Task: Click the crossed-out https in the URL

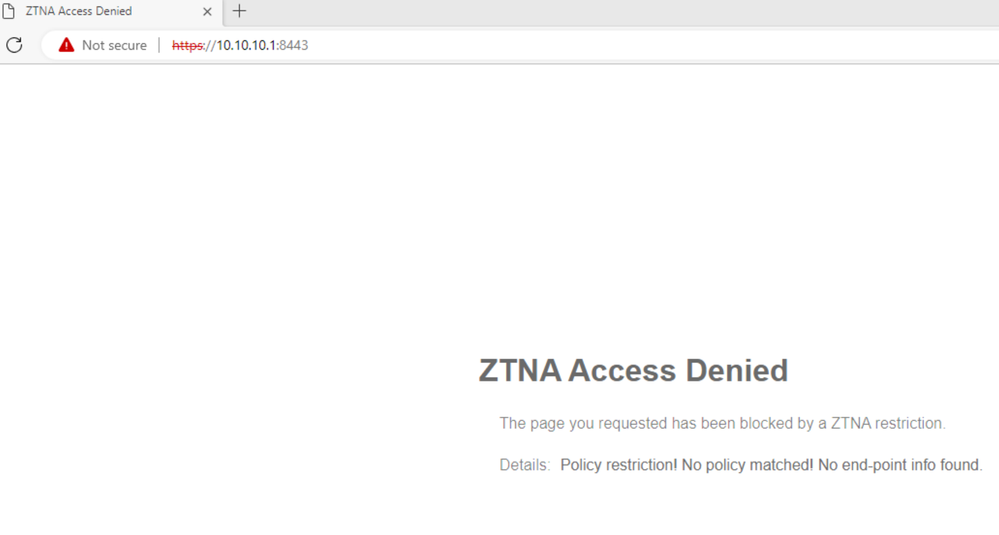Action: pos(186,45)
